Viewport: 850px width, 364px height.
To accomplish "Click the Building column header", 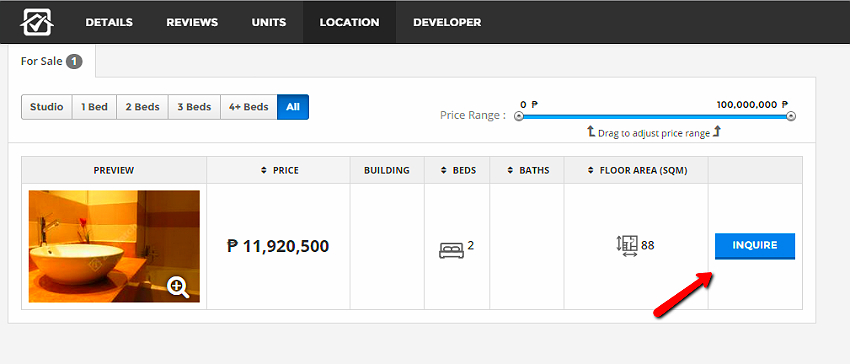I will 387,170.
